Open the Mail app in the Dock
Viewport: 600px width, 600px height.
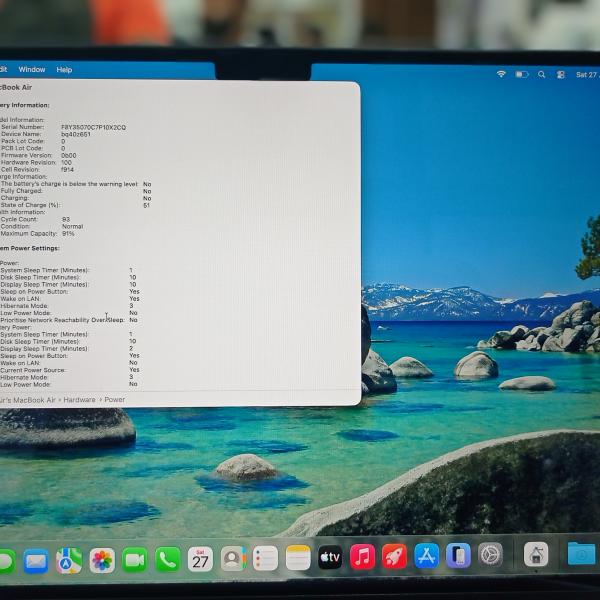click(x=36, y=561)
